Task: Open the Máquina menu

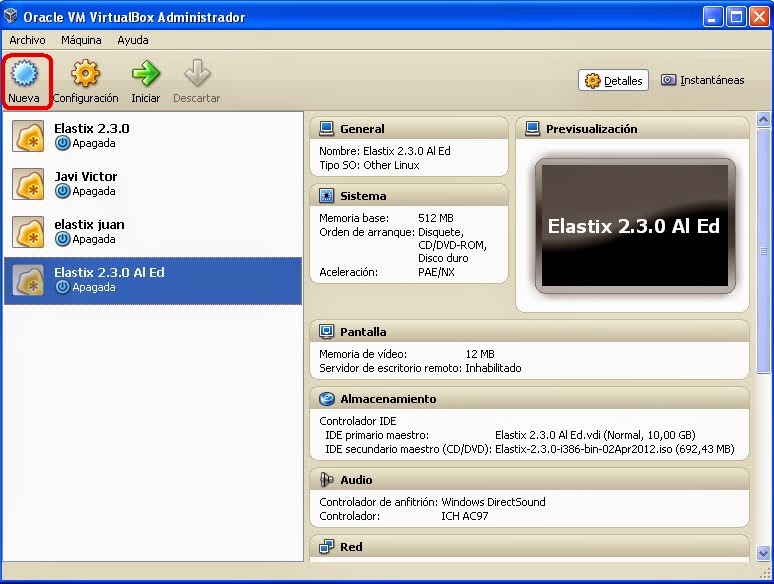Action: [x=81, y=40]
